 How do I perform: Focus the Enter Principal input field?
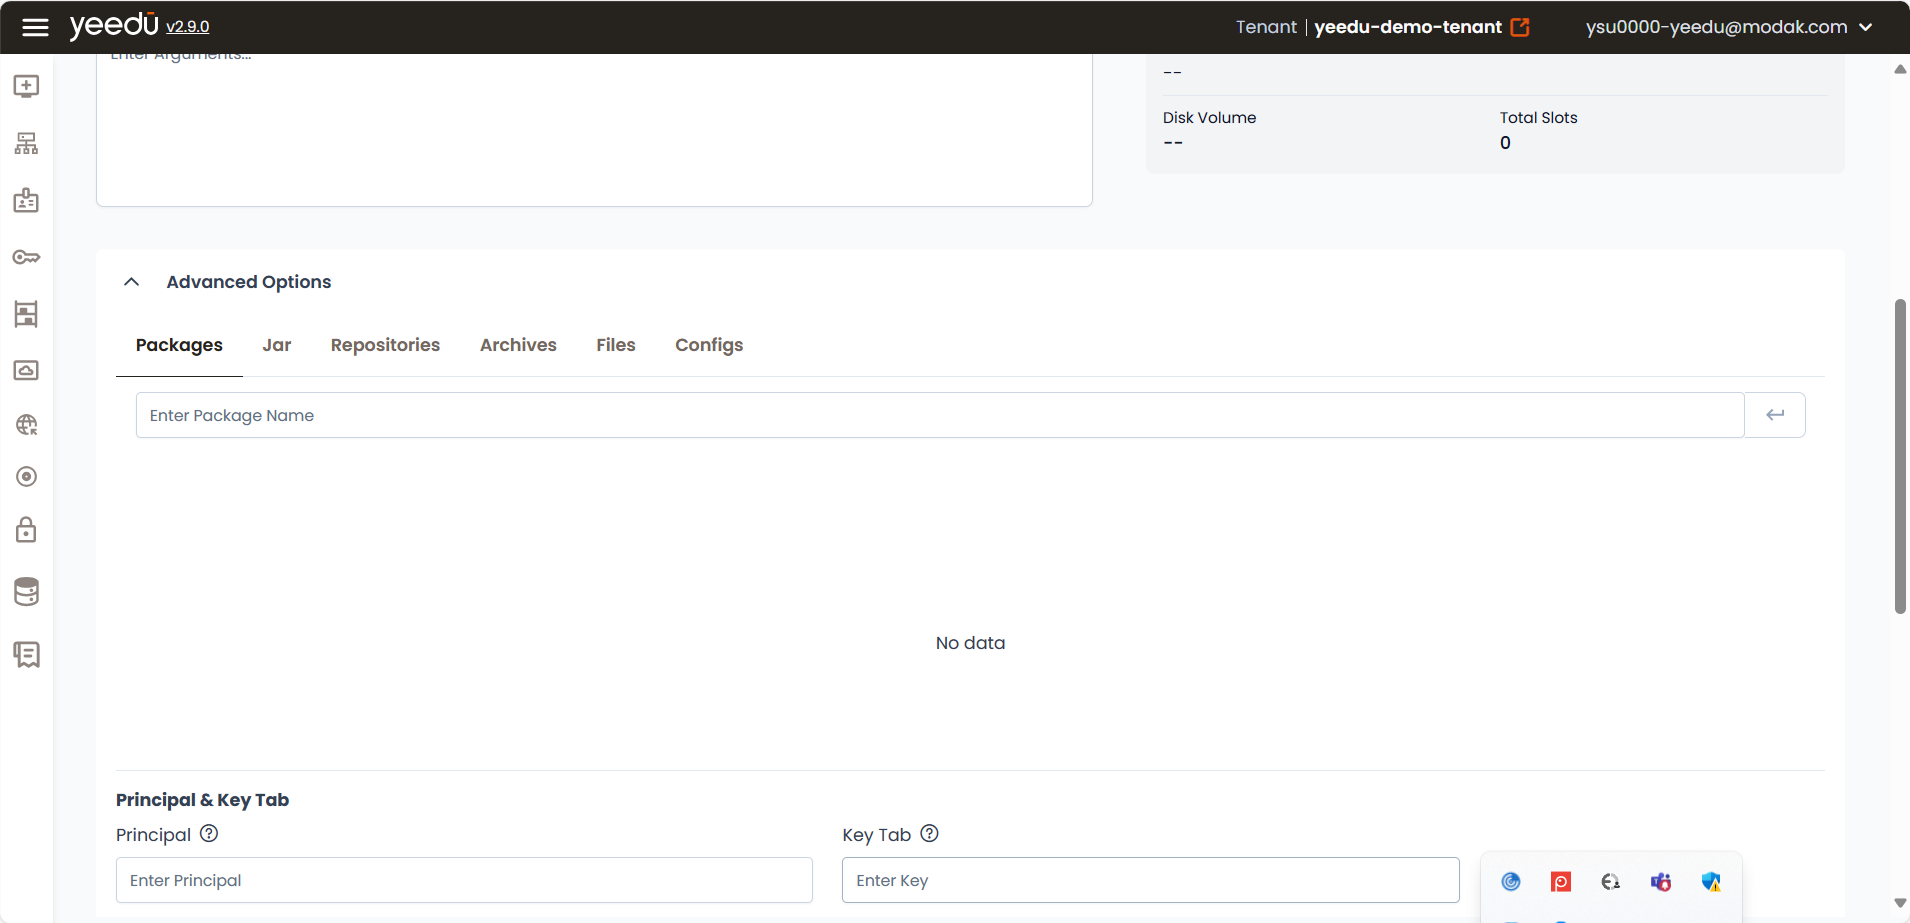464,880
